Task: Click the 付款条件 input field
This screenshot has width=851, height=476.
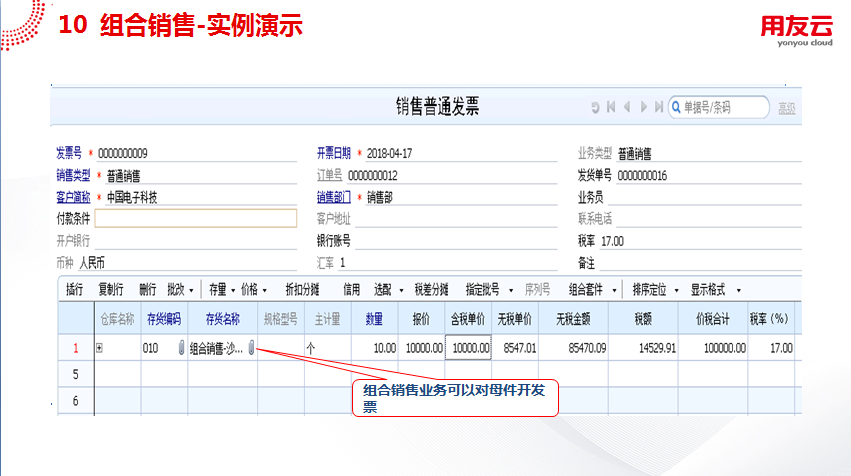Action: point(196,218)
